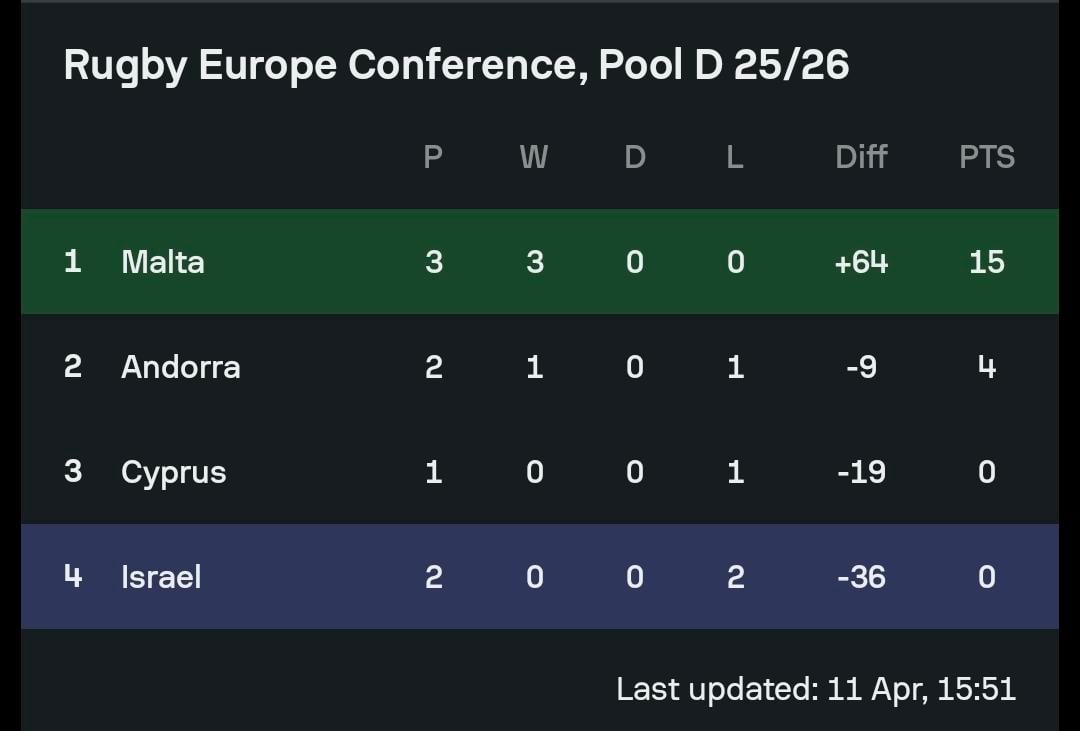The image size is (1080, 731).
Task: Sort by the W column header
Action: (534, 157)
